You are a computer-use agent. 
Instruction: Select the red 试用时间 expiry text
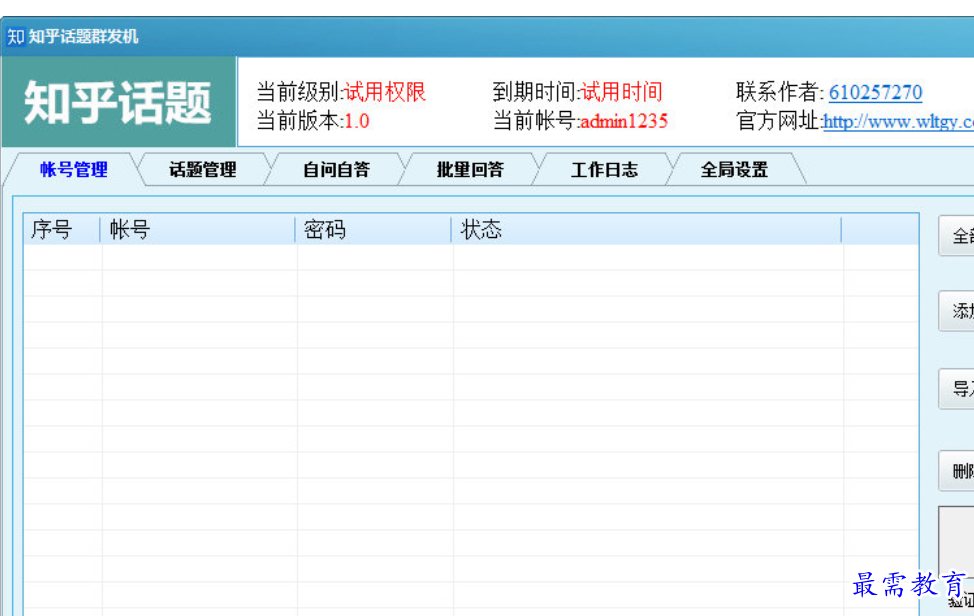(x=621, y=92)
